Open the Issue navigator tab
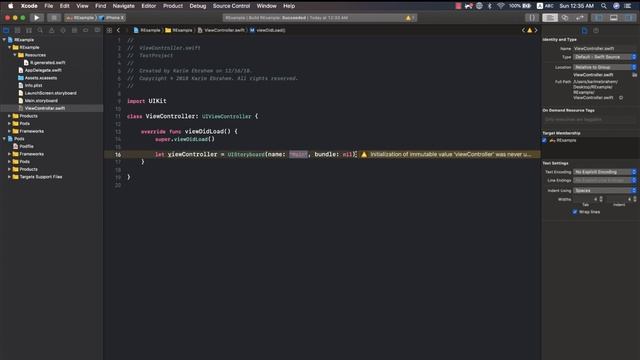The height and width of the screenshot is (360, 640). (51, 30)
